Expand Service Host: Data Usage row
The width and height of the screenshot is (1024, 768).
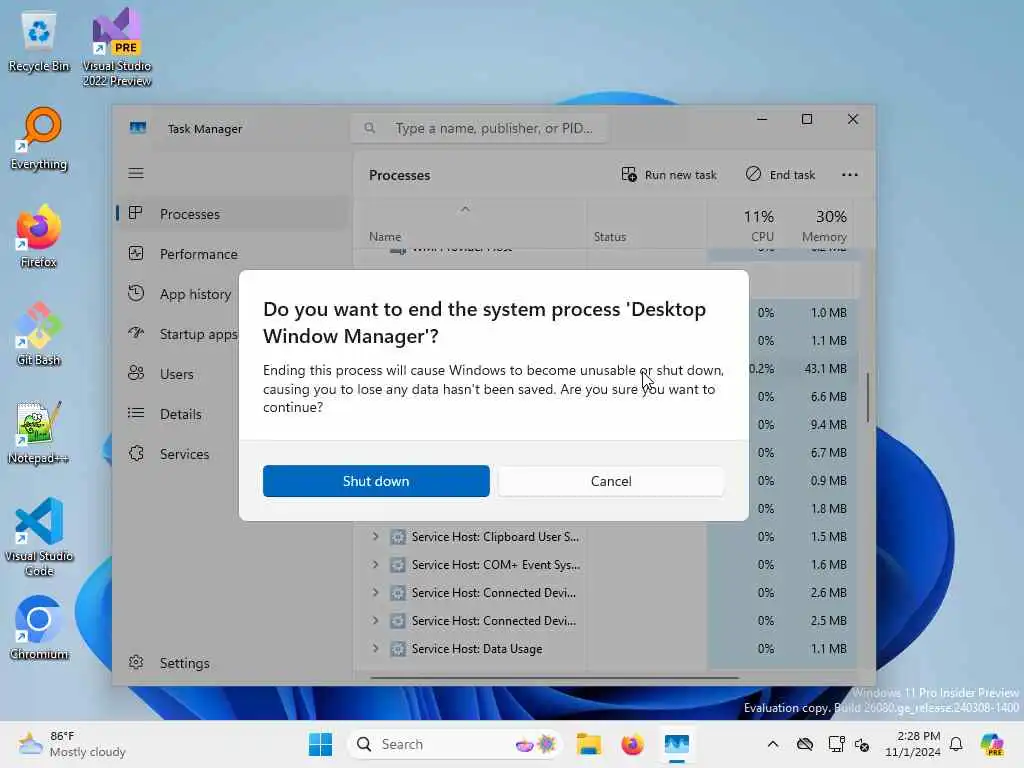click(x=376, y=648)
